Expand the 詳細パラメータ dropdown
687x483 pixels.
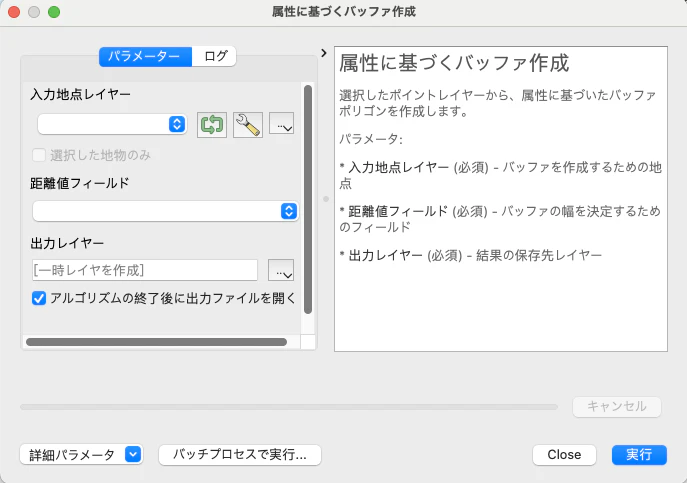click(x=81, y=455)
